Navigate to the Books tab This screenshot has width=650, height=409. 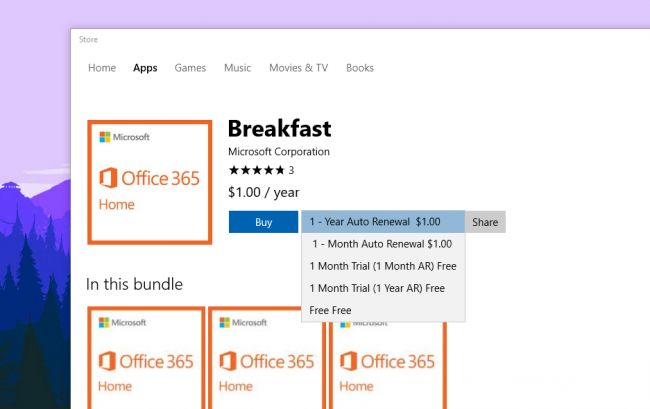coord(360,68)
